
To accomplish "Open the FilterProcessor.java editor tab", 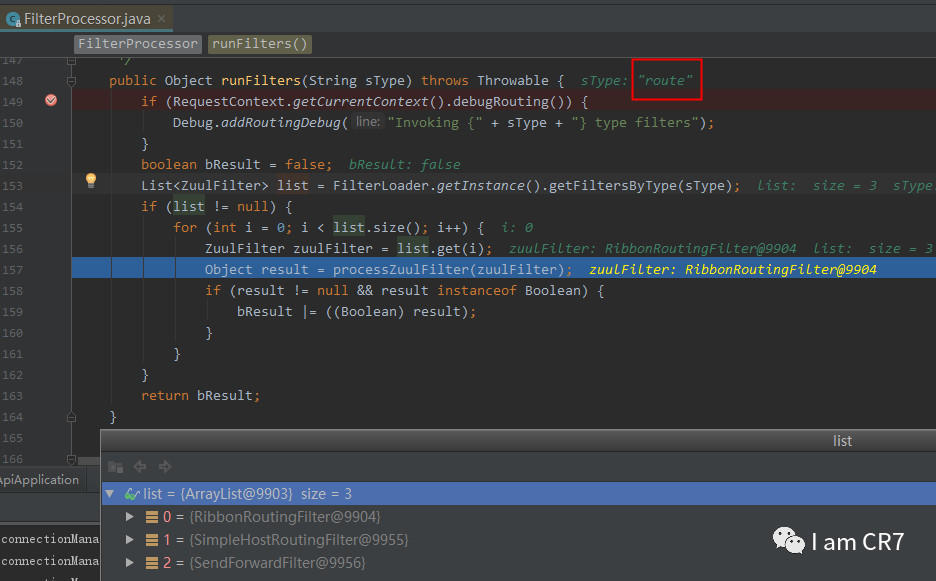I will [87, 19].
